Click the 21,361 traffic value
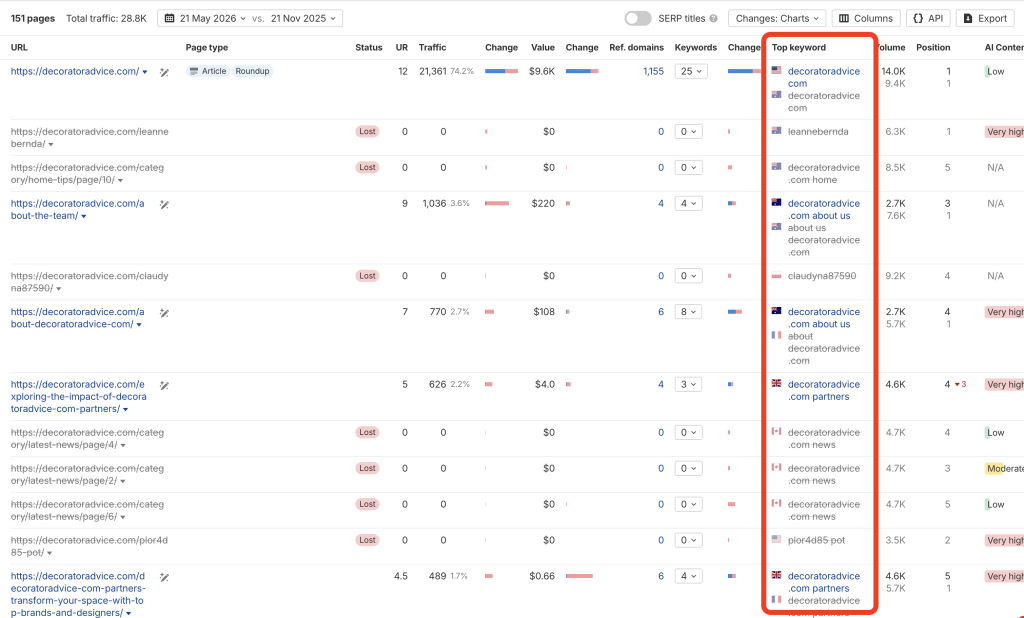The height and width of the screenshot is (618, 1024). (432, 71)
